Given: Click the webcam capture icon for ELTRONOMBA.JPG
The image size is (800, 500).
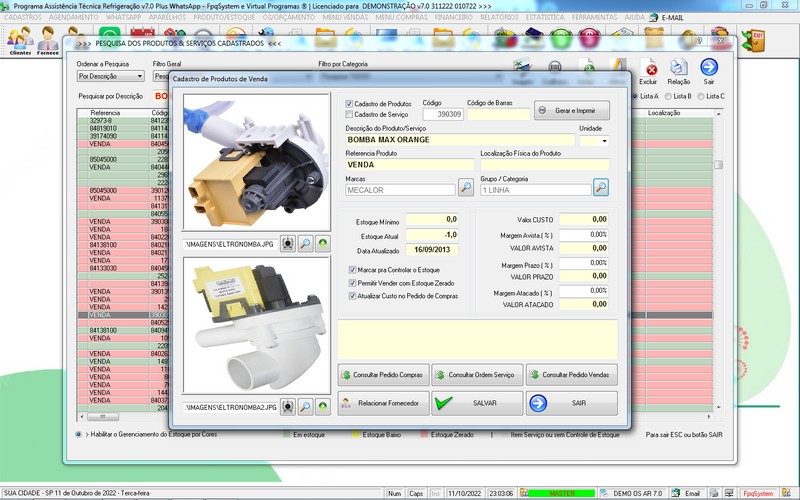Looking at the screenshot, I should (x=287, y=243).
